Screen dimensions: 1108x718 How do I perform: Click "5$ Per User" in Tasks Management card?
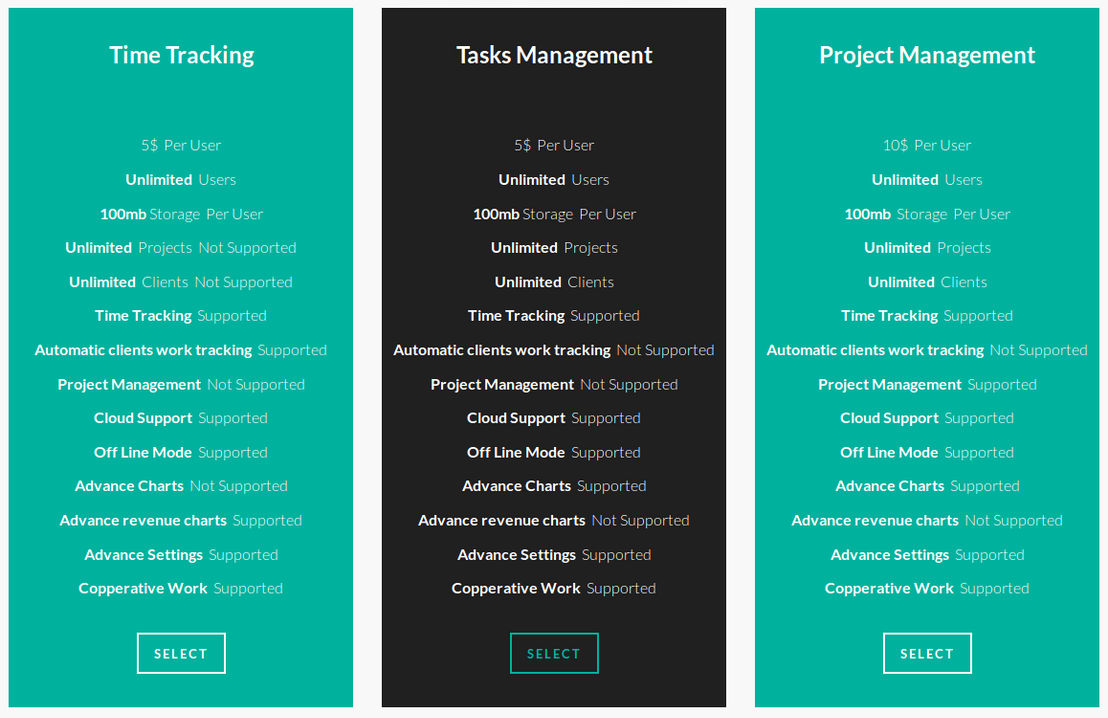pos(554,145)
